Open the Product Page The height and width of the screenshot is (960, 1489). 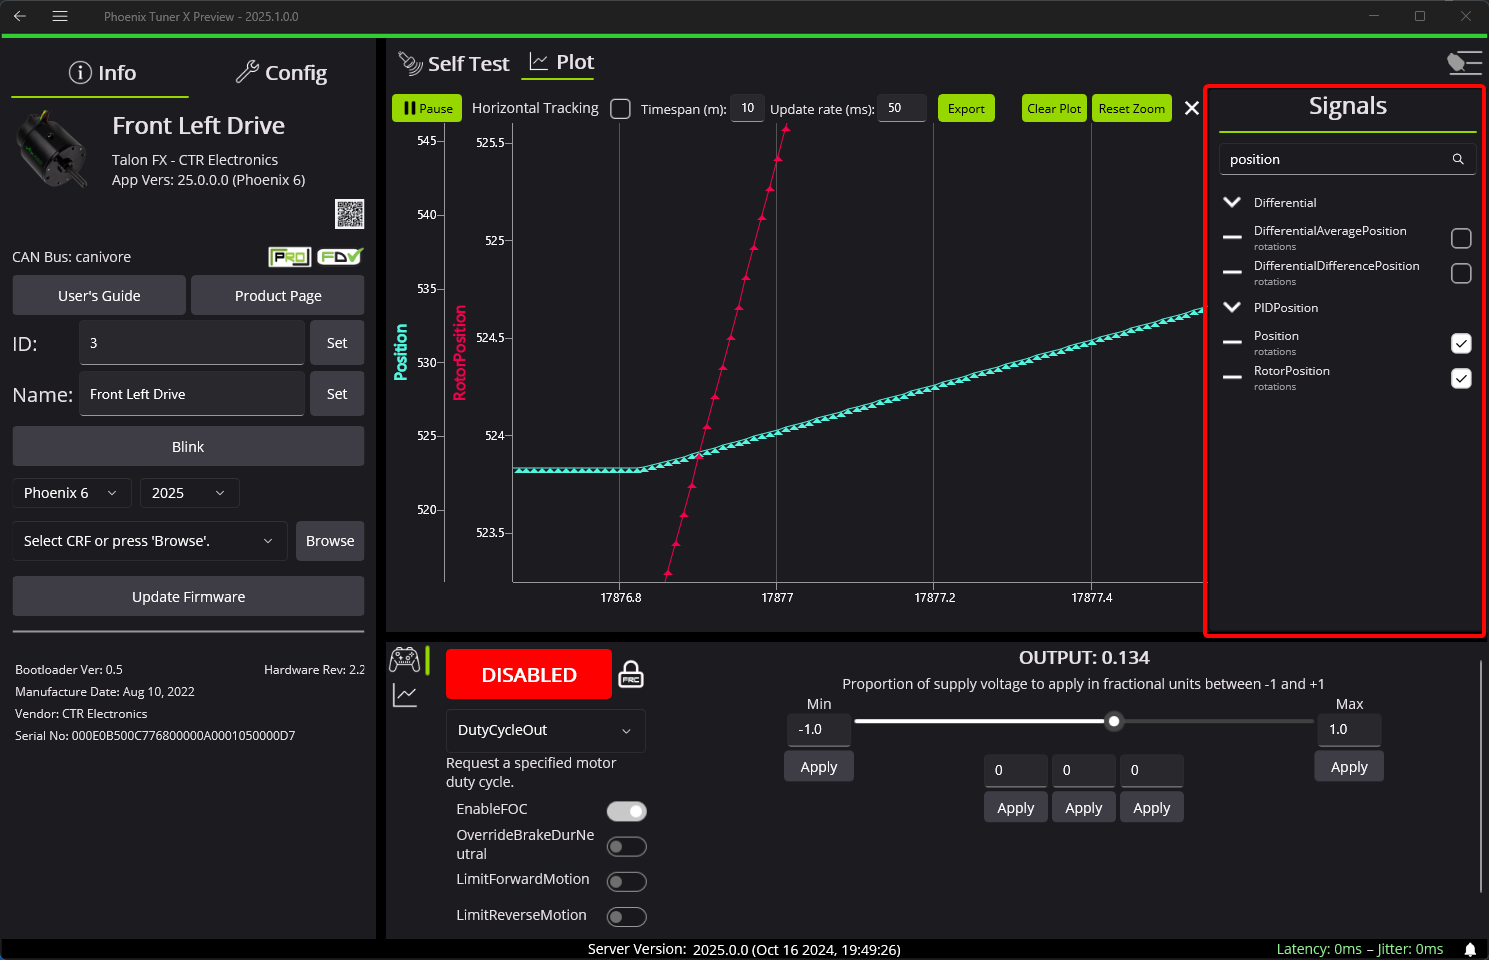coord(278,295)
